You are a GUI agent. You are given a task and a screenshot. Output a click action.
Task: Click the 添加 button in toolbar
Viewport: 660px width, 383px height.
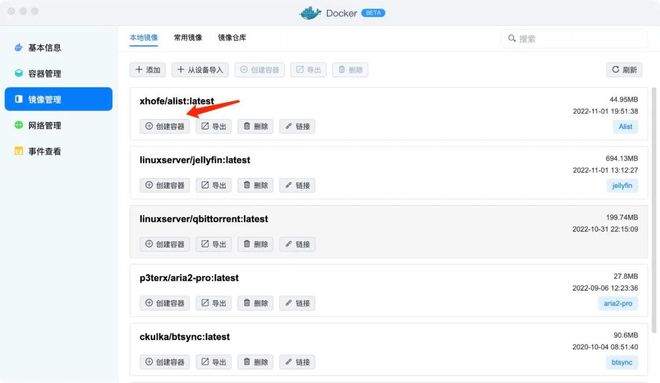click(148, 70)
